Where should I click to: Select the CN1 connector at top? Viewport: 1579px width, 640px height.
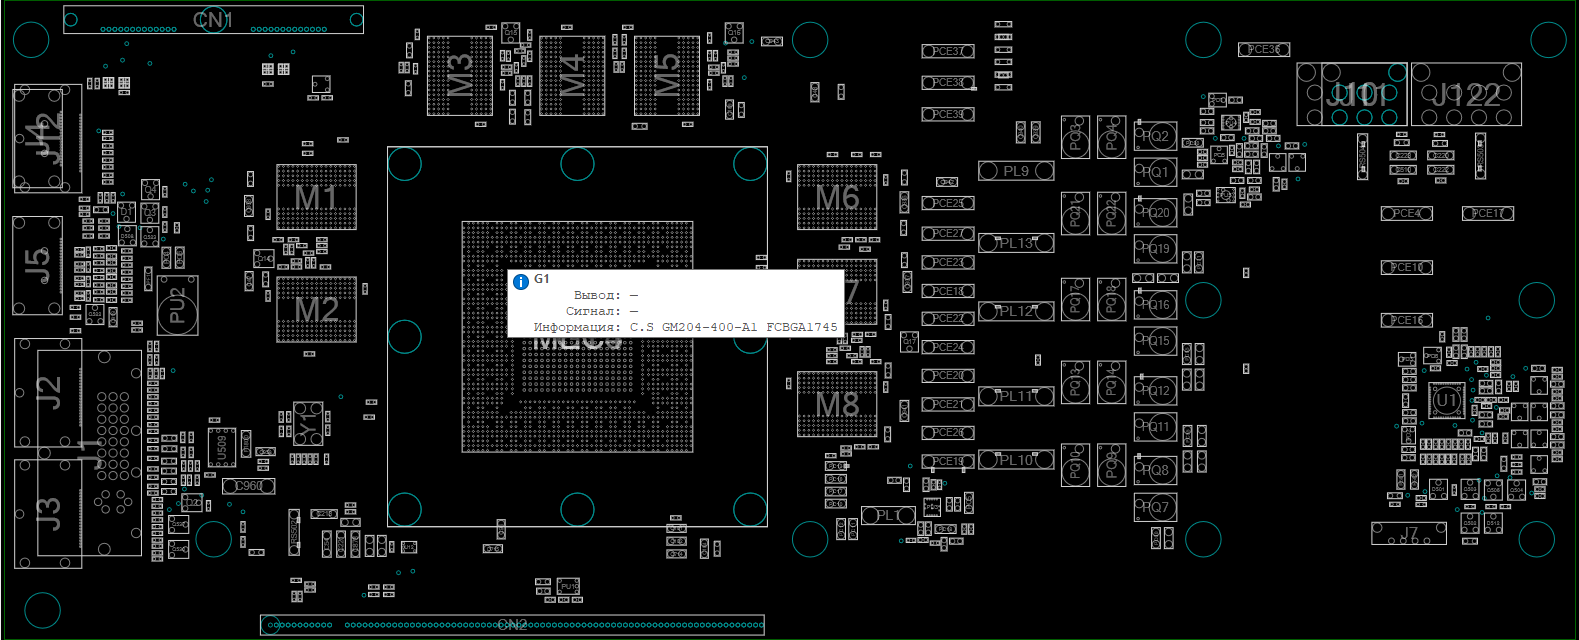(x=213, y=20)
